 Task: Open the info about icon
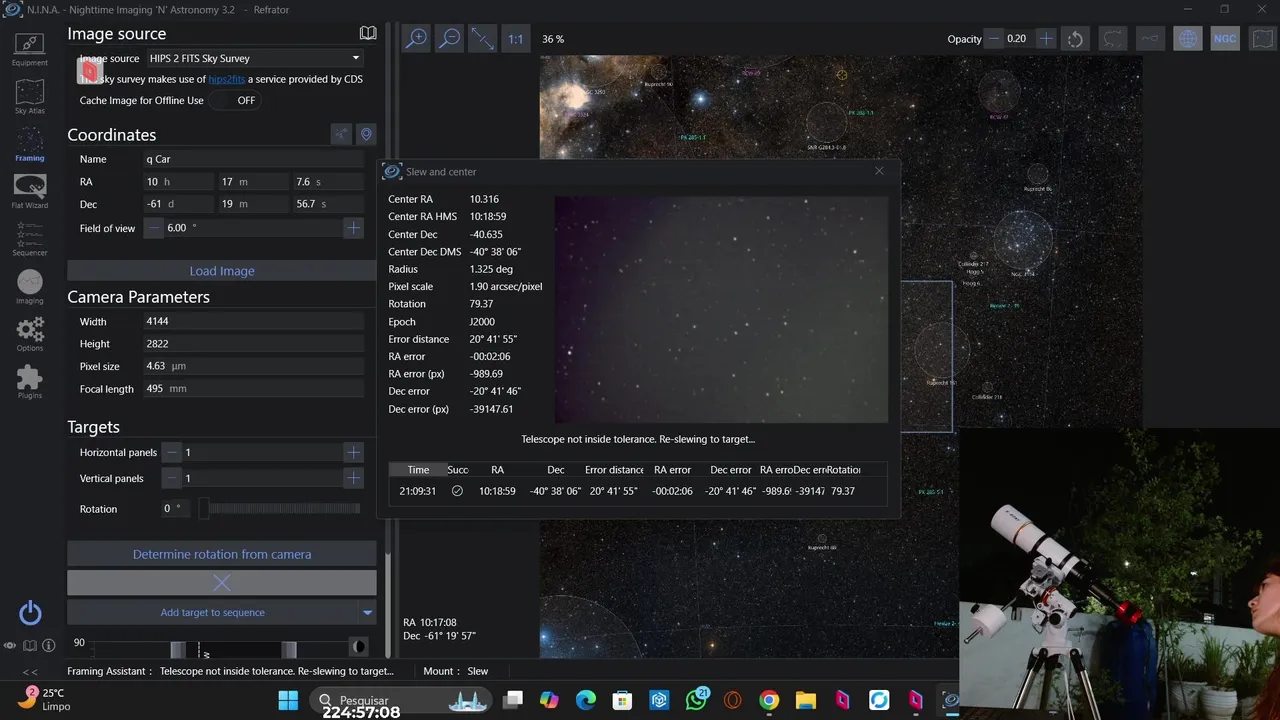[48, 646]
